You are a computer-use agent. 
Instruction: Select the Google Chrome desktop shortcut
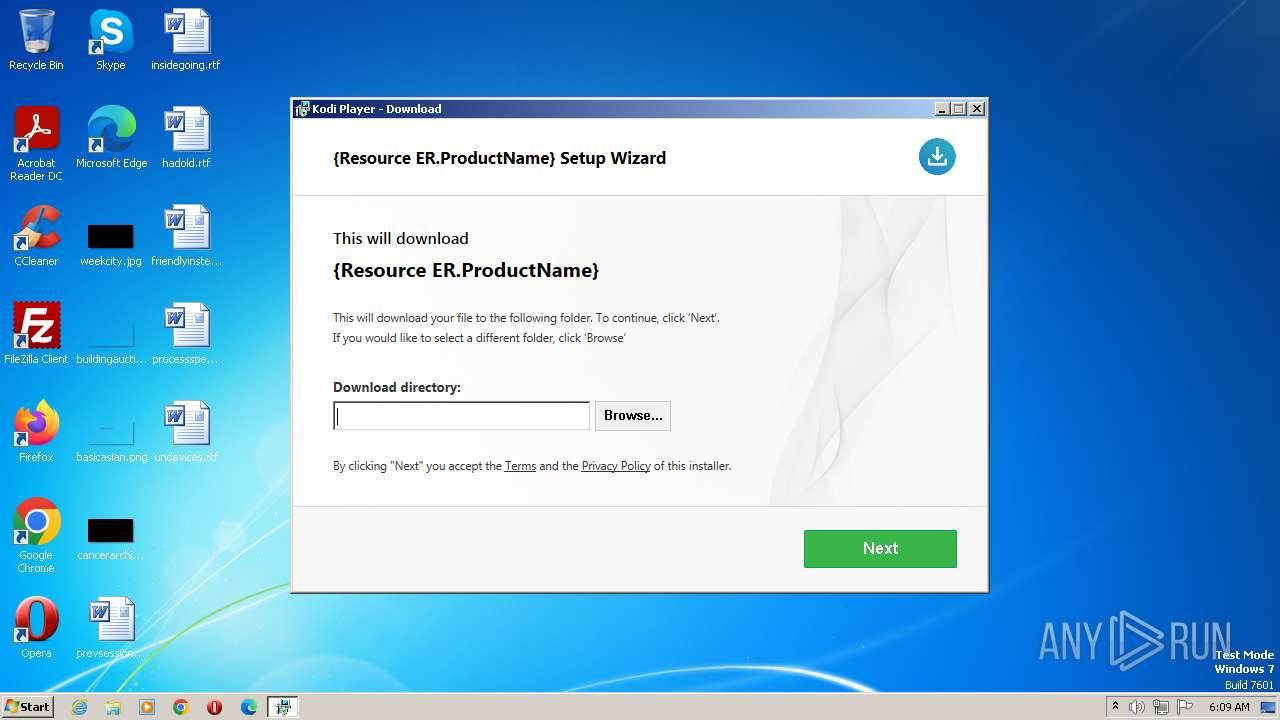click(x=36, y=536)
